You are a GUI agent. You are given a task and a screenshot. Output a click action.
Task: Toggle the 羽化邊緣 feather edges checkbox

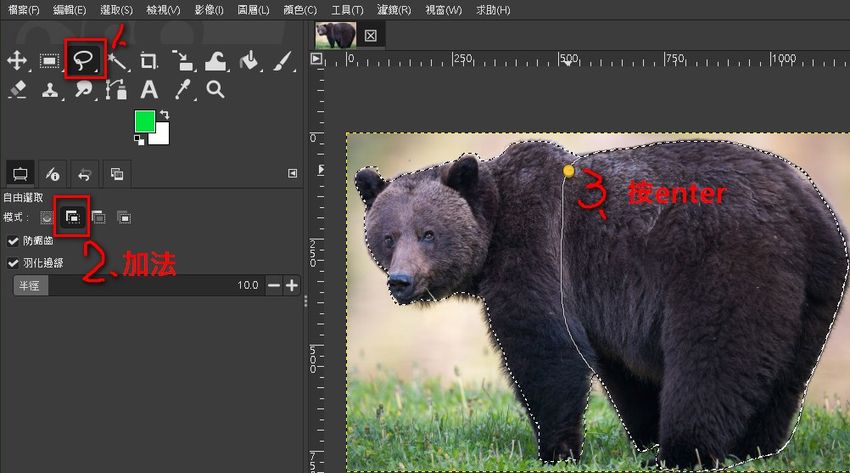(x=13, y=263)
